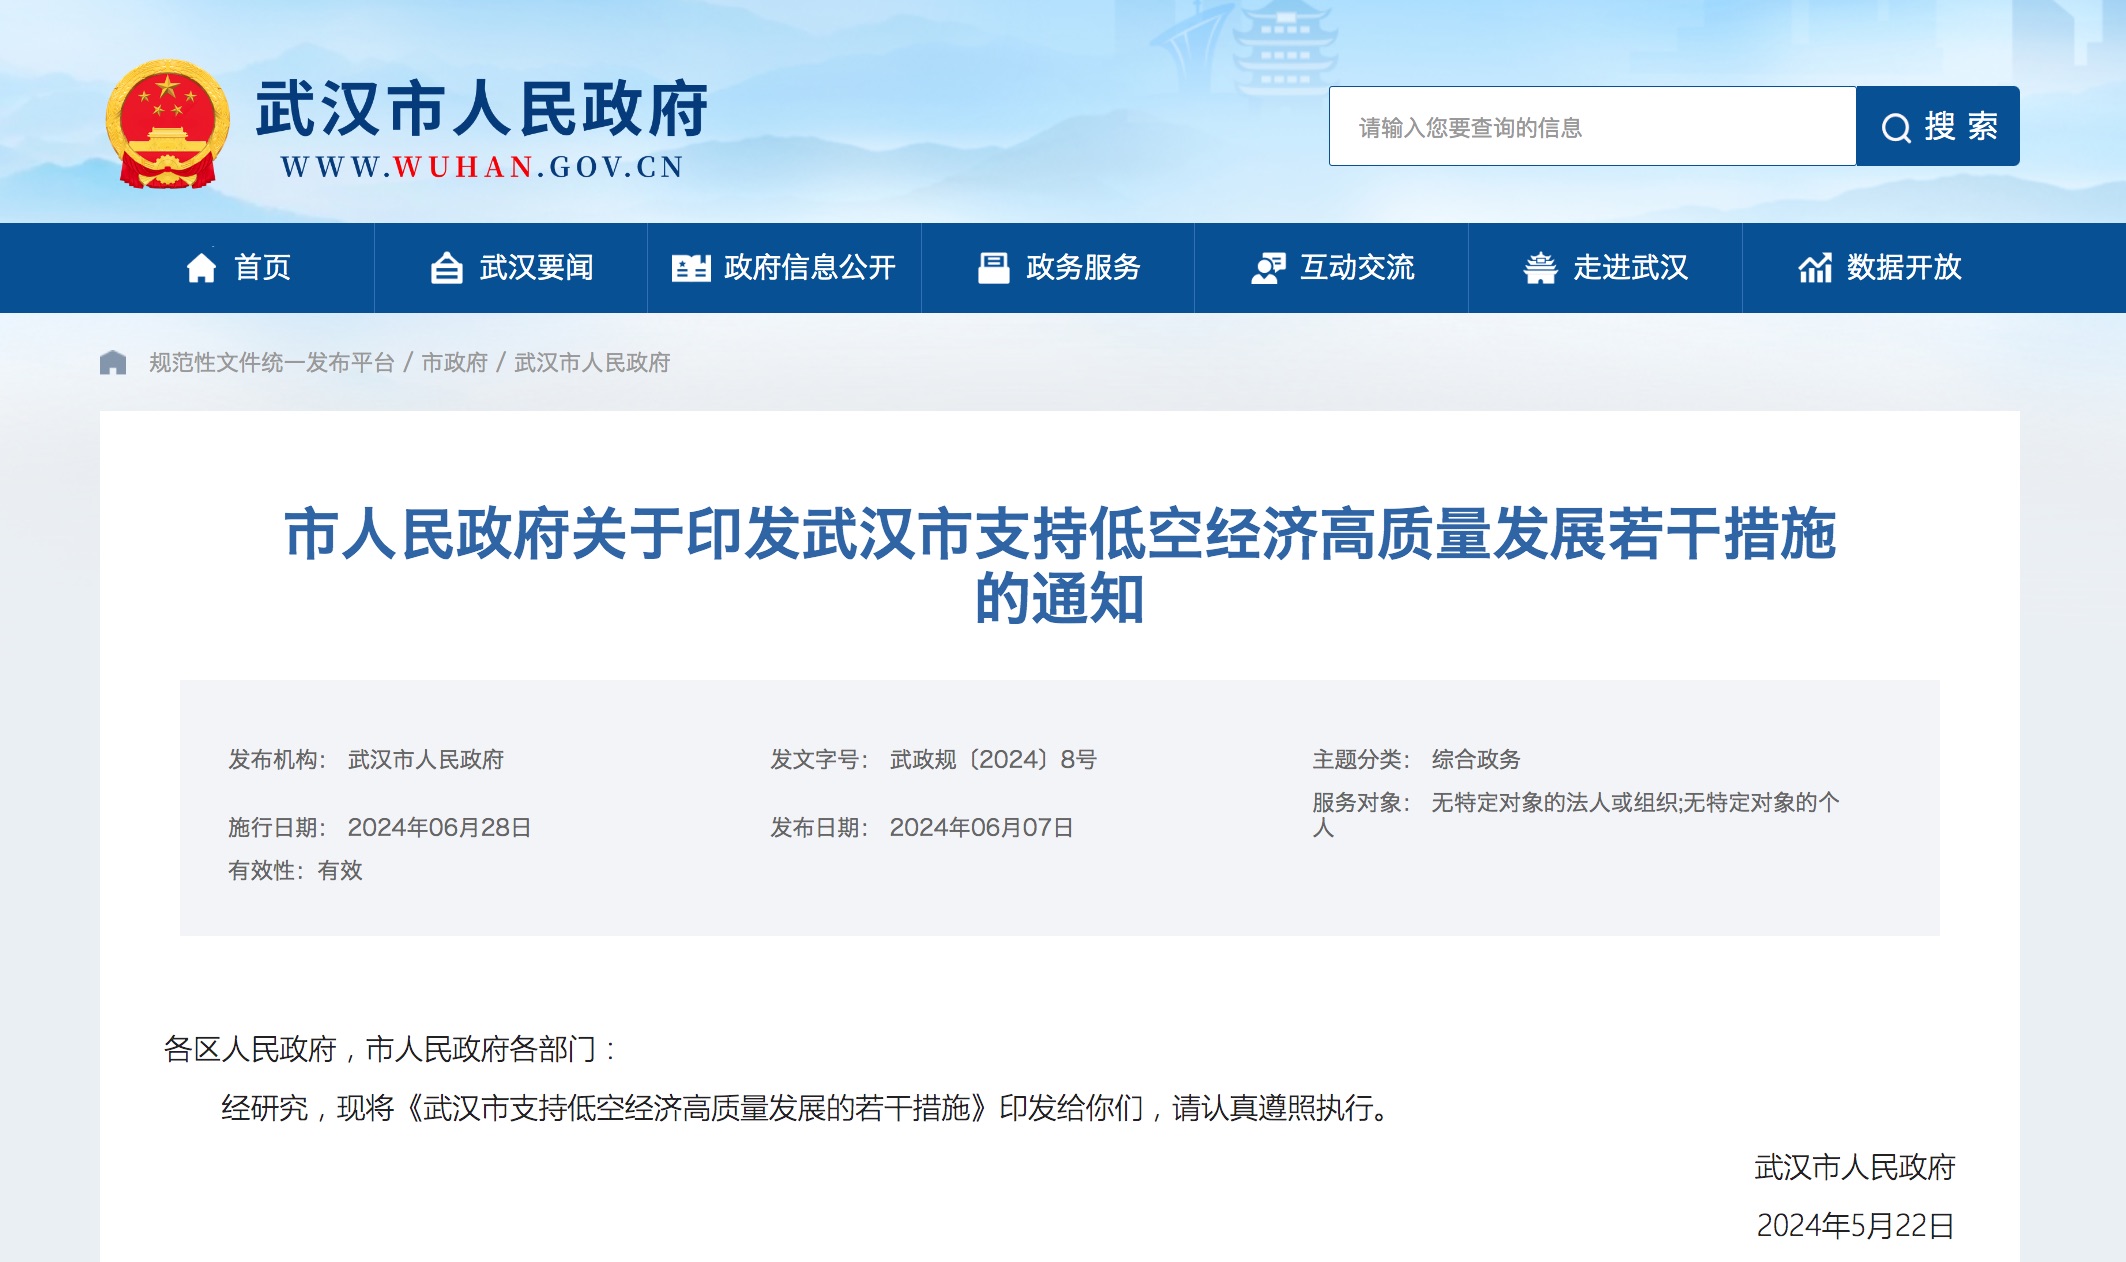Select the home icon beside 首页
This screenshot has width=2126, height=1262.
[205, 267]
